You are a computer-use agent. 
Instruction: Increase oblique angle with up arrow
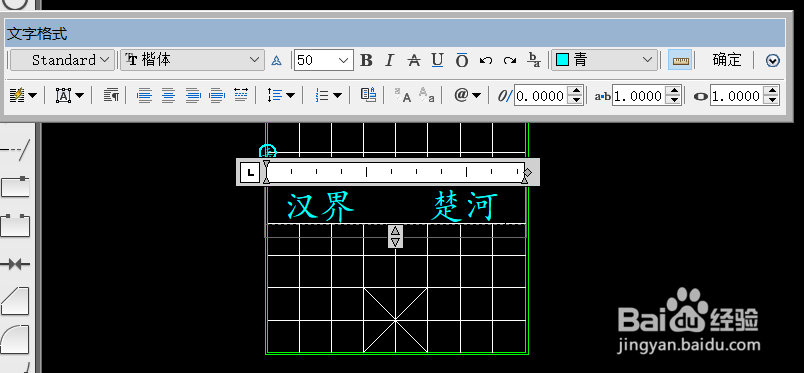(x=577, y=91)
